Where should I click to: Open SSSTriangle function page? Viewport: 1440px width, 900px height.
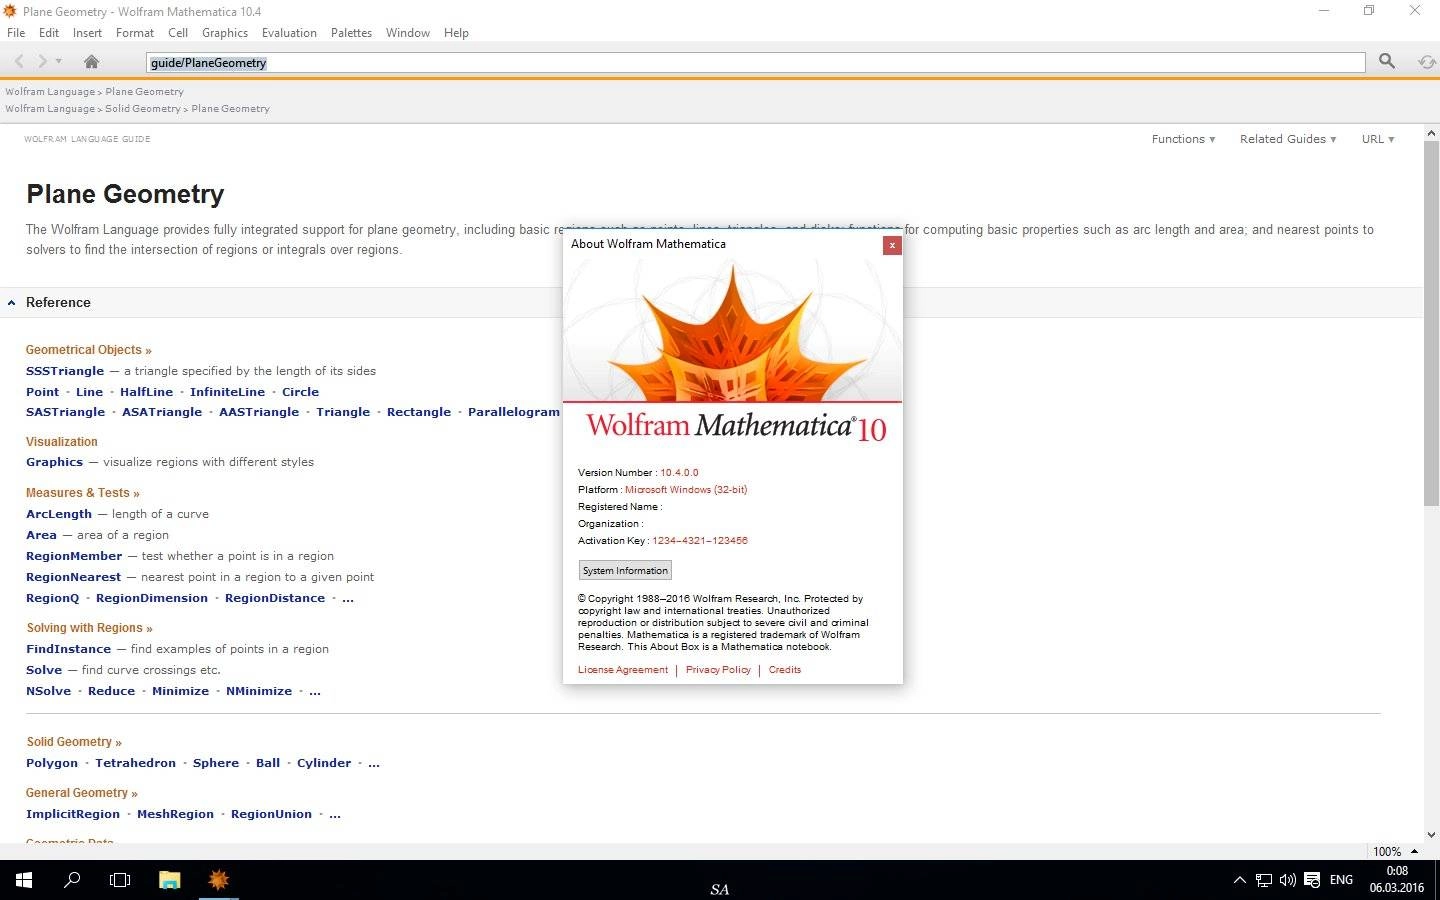pos(65,371)
